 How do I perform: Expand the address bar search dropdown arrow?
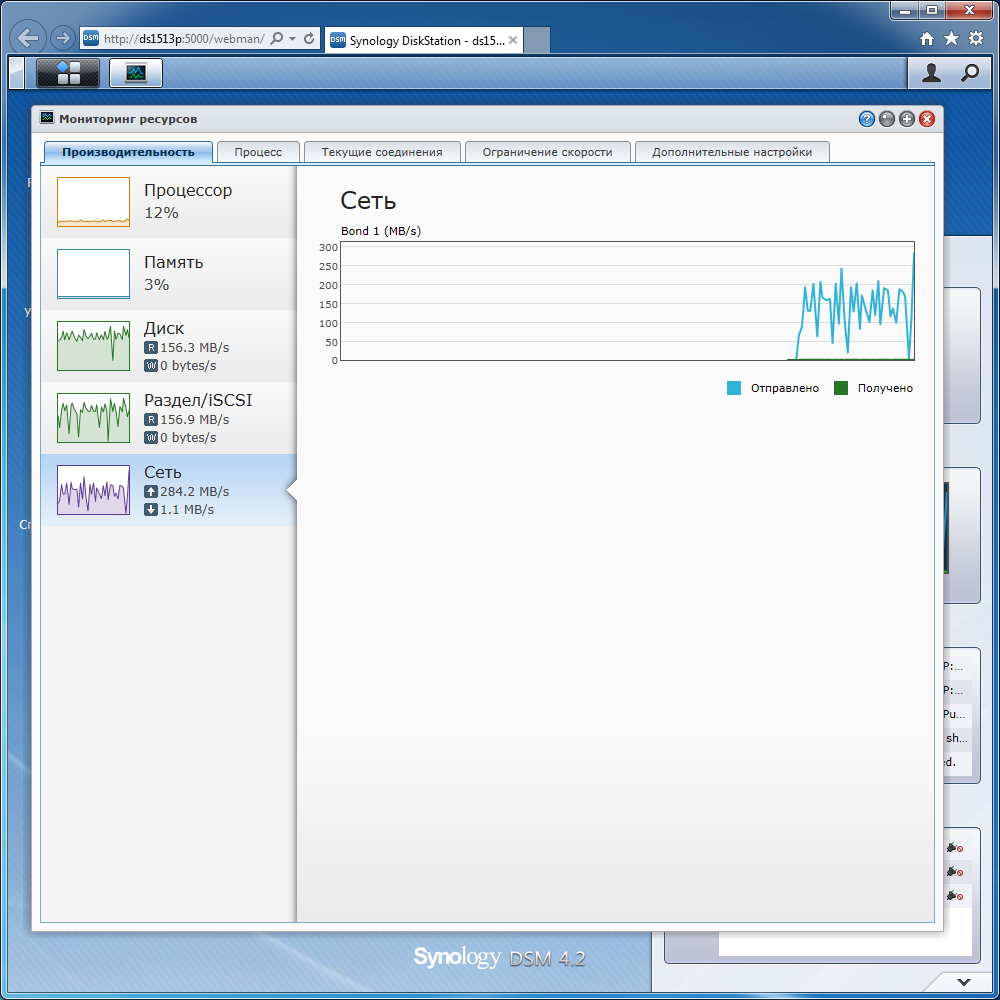[292, 39]
